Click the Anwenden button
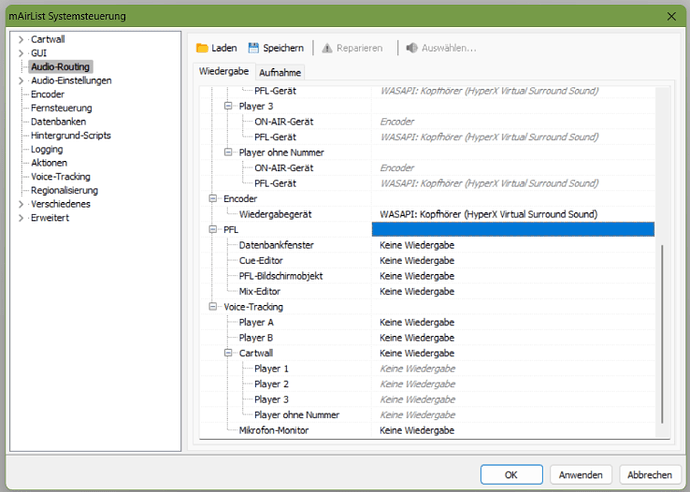The width and height of the screenshot is (690, 492). [580, 475]
